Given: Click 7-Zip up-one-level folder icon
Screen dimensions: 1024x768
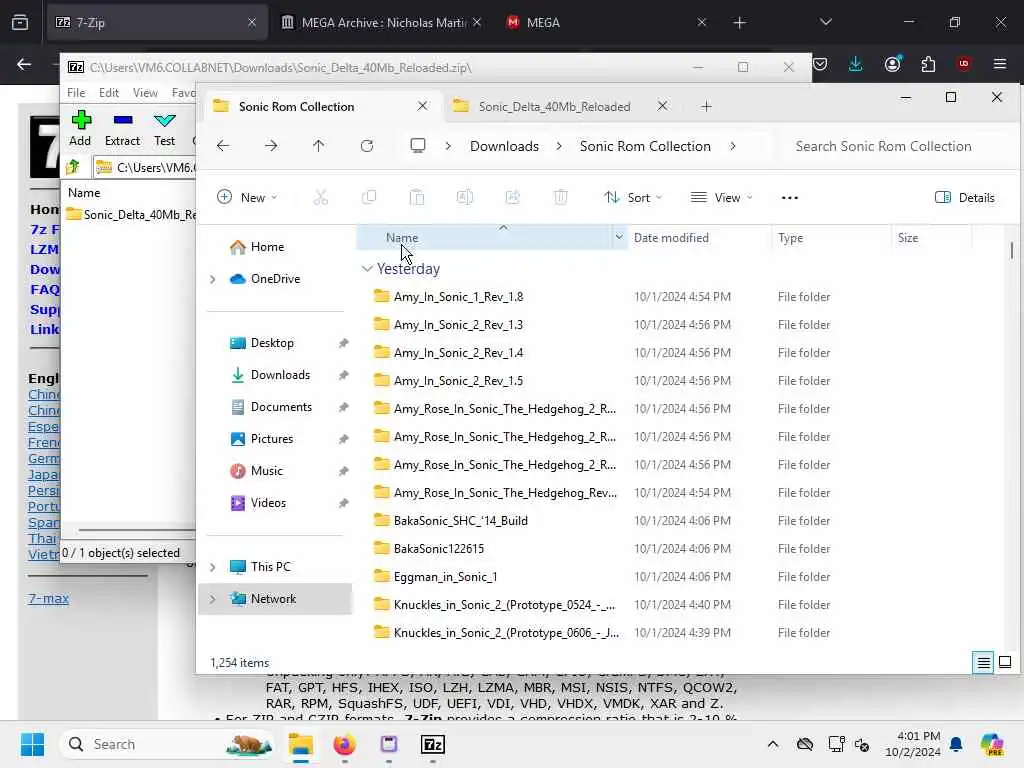Looking at the screenshot, I should [73, 167].
